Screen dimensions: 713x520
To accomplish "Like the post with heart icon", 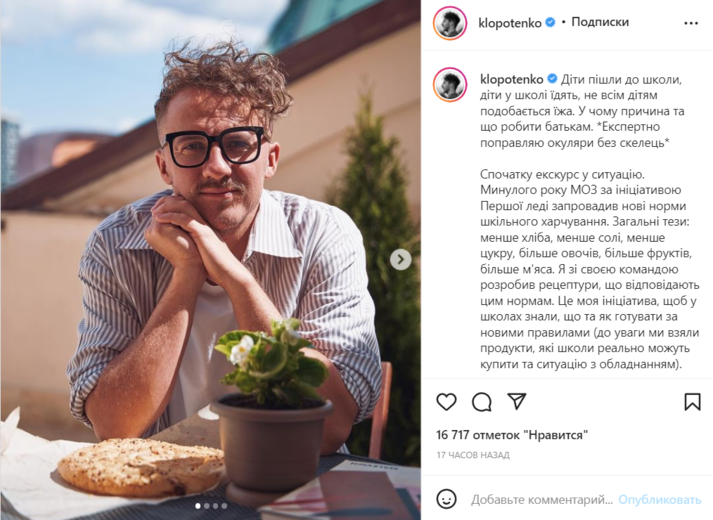I will coord(446,402).
